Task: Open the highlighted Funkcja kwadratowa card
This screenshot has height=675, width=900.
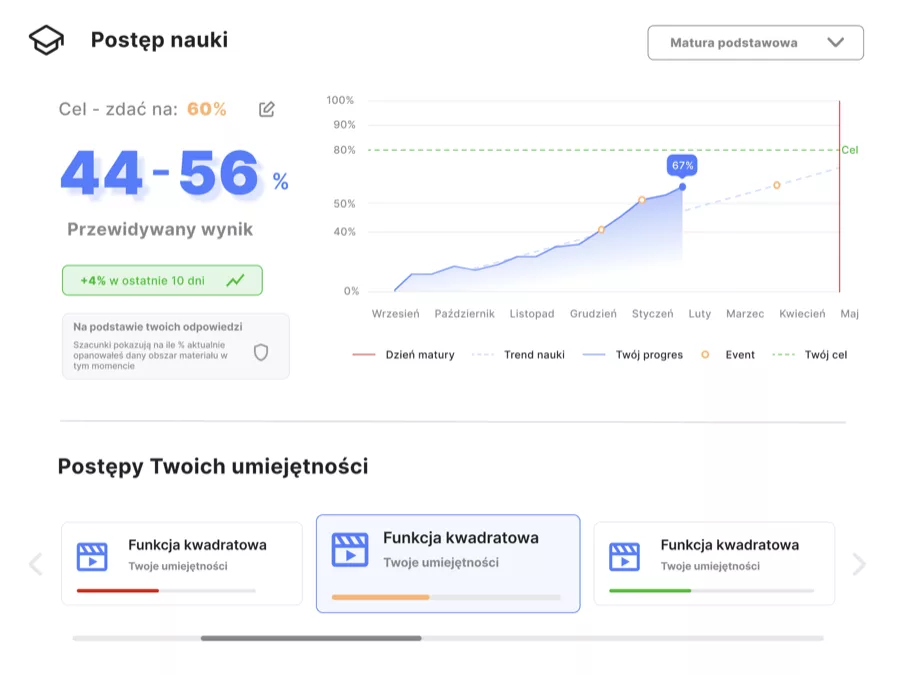Action: click(x=448, y=564)
